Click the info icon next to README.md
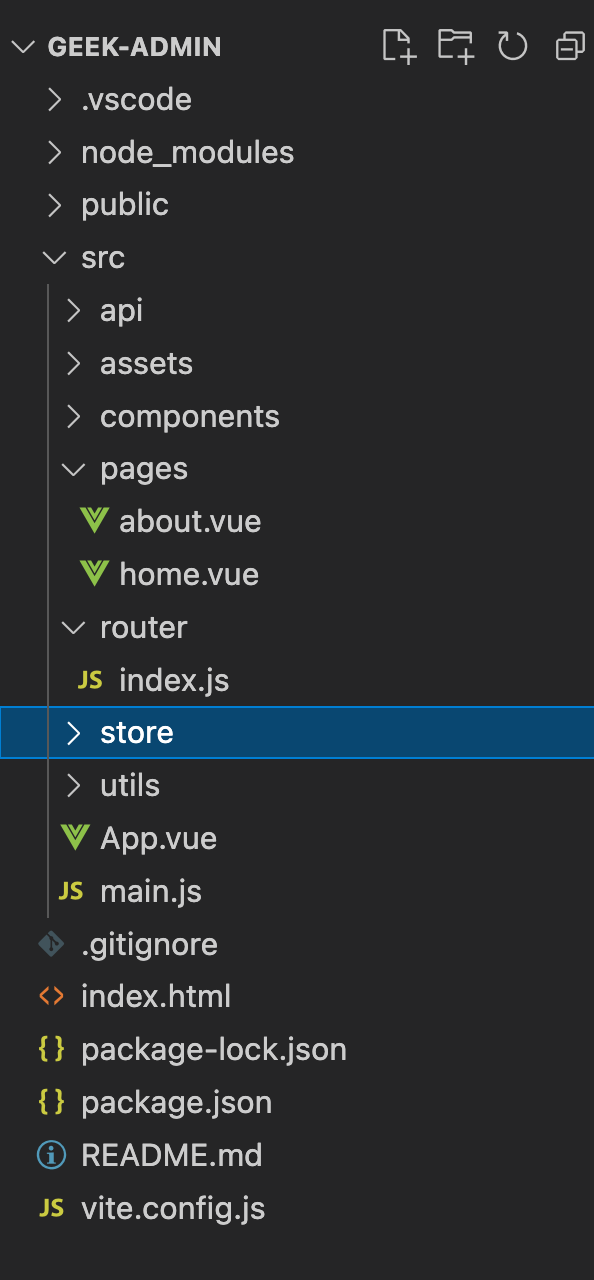Image resolution: width=594 pixels, height=1280 pixels. (x=51, y=1155)
